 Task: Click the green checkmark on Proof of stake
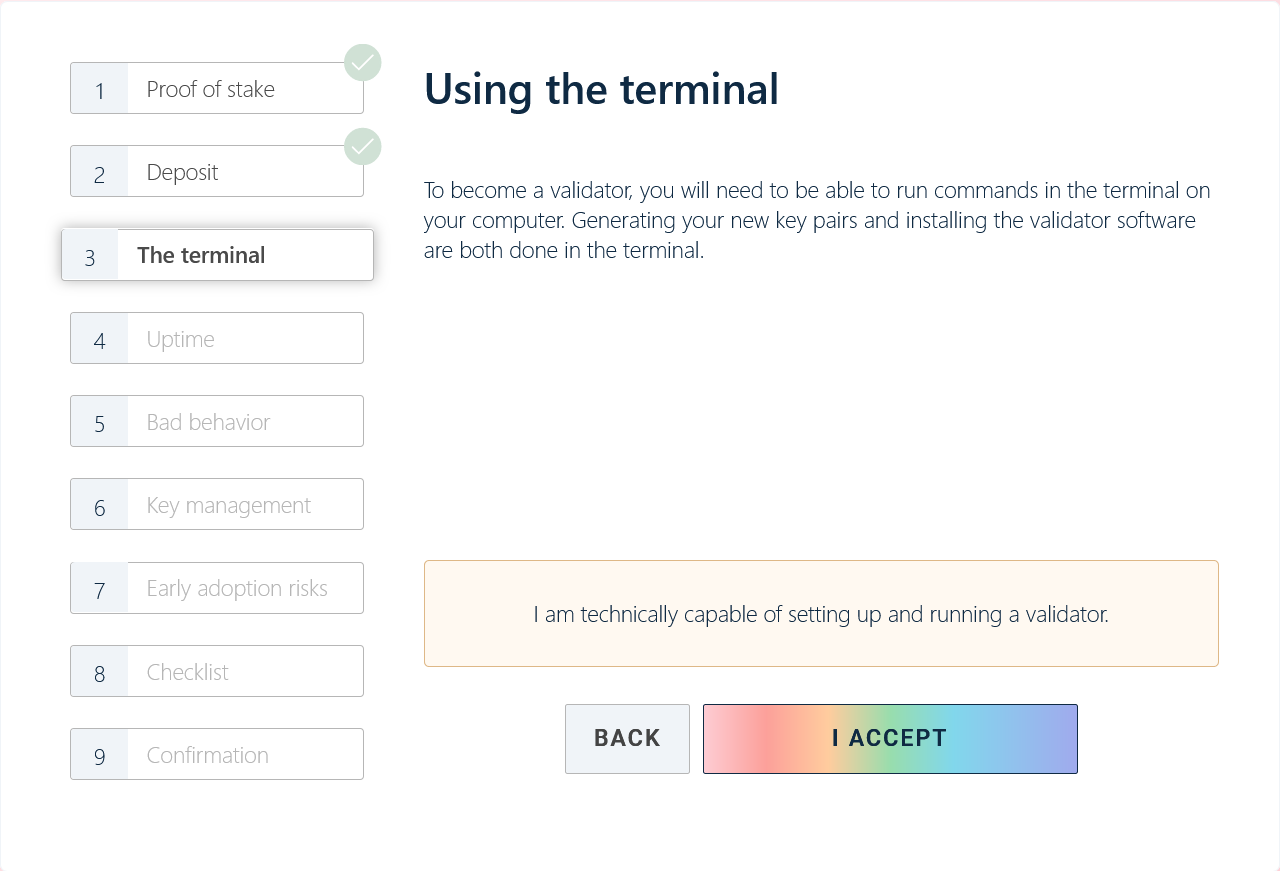(x=362, y=63)
